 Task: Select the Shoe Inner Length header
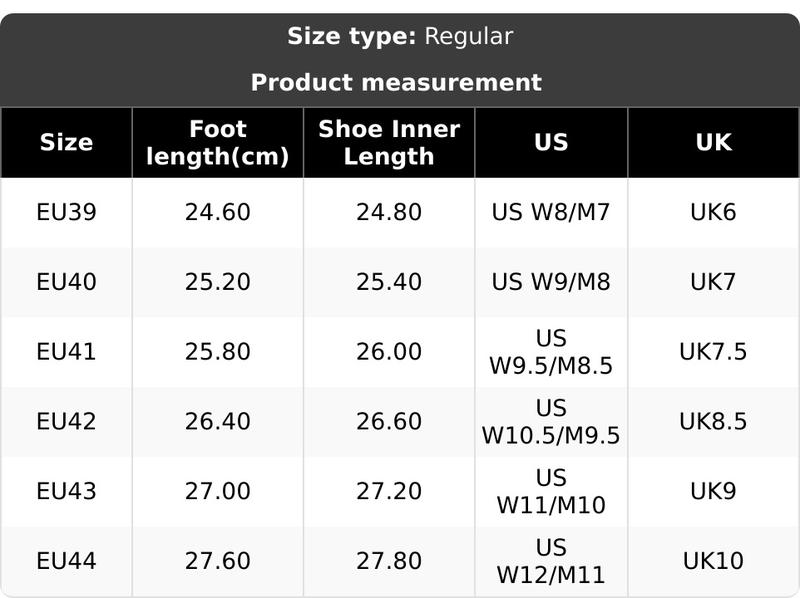[389, 143]
